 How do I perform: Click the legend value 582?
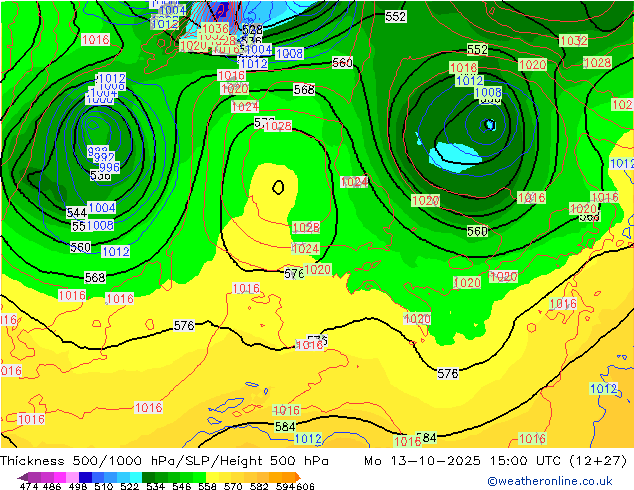coord(259,486)
